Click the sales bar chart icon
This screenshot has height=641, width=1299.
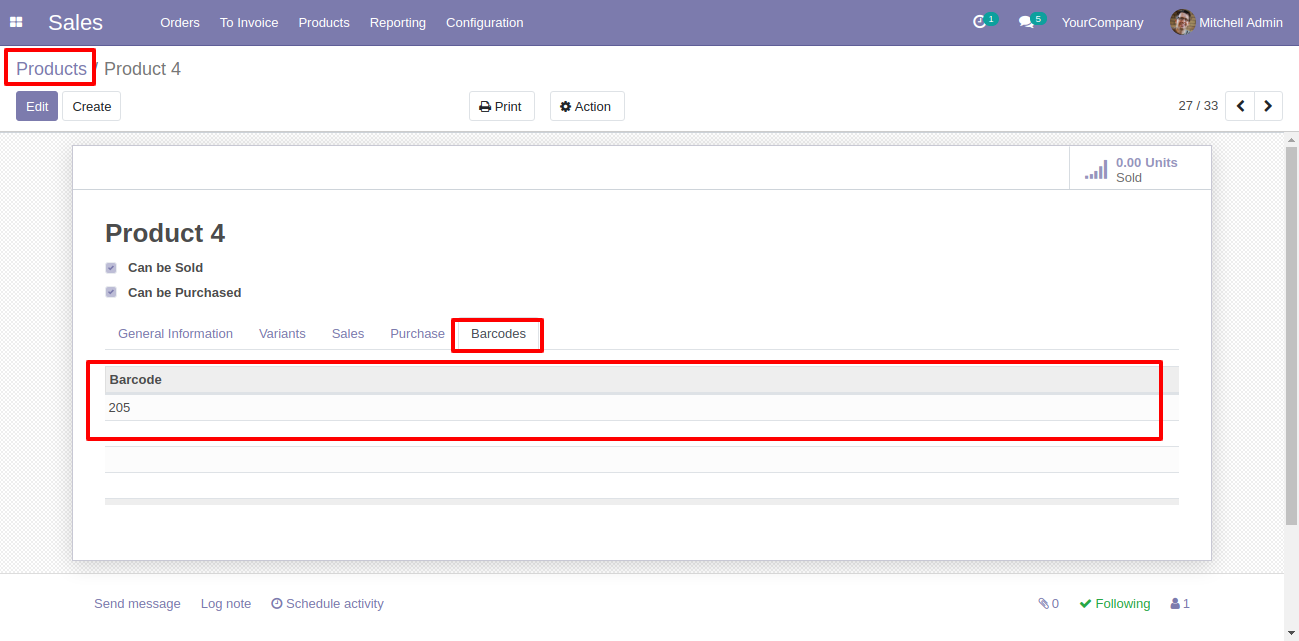(1096, 170)
